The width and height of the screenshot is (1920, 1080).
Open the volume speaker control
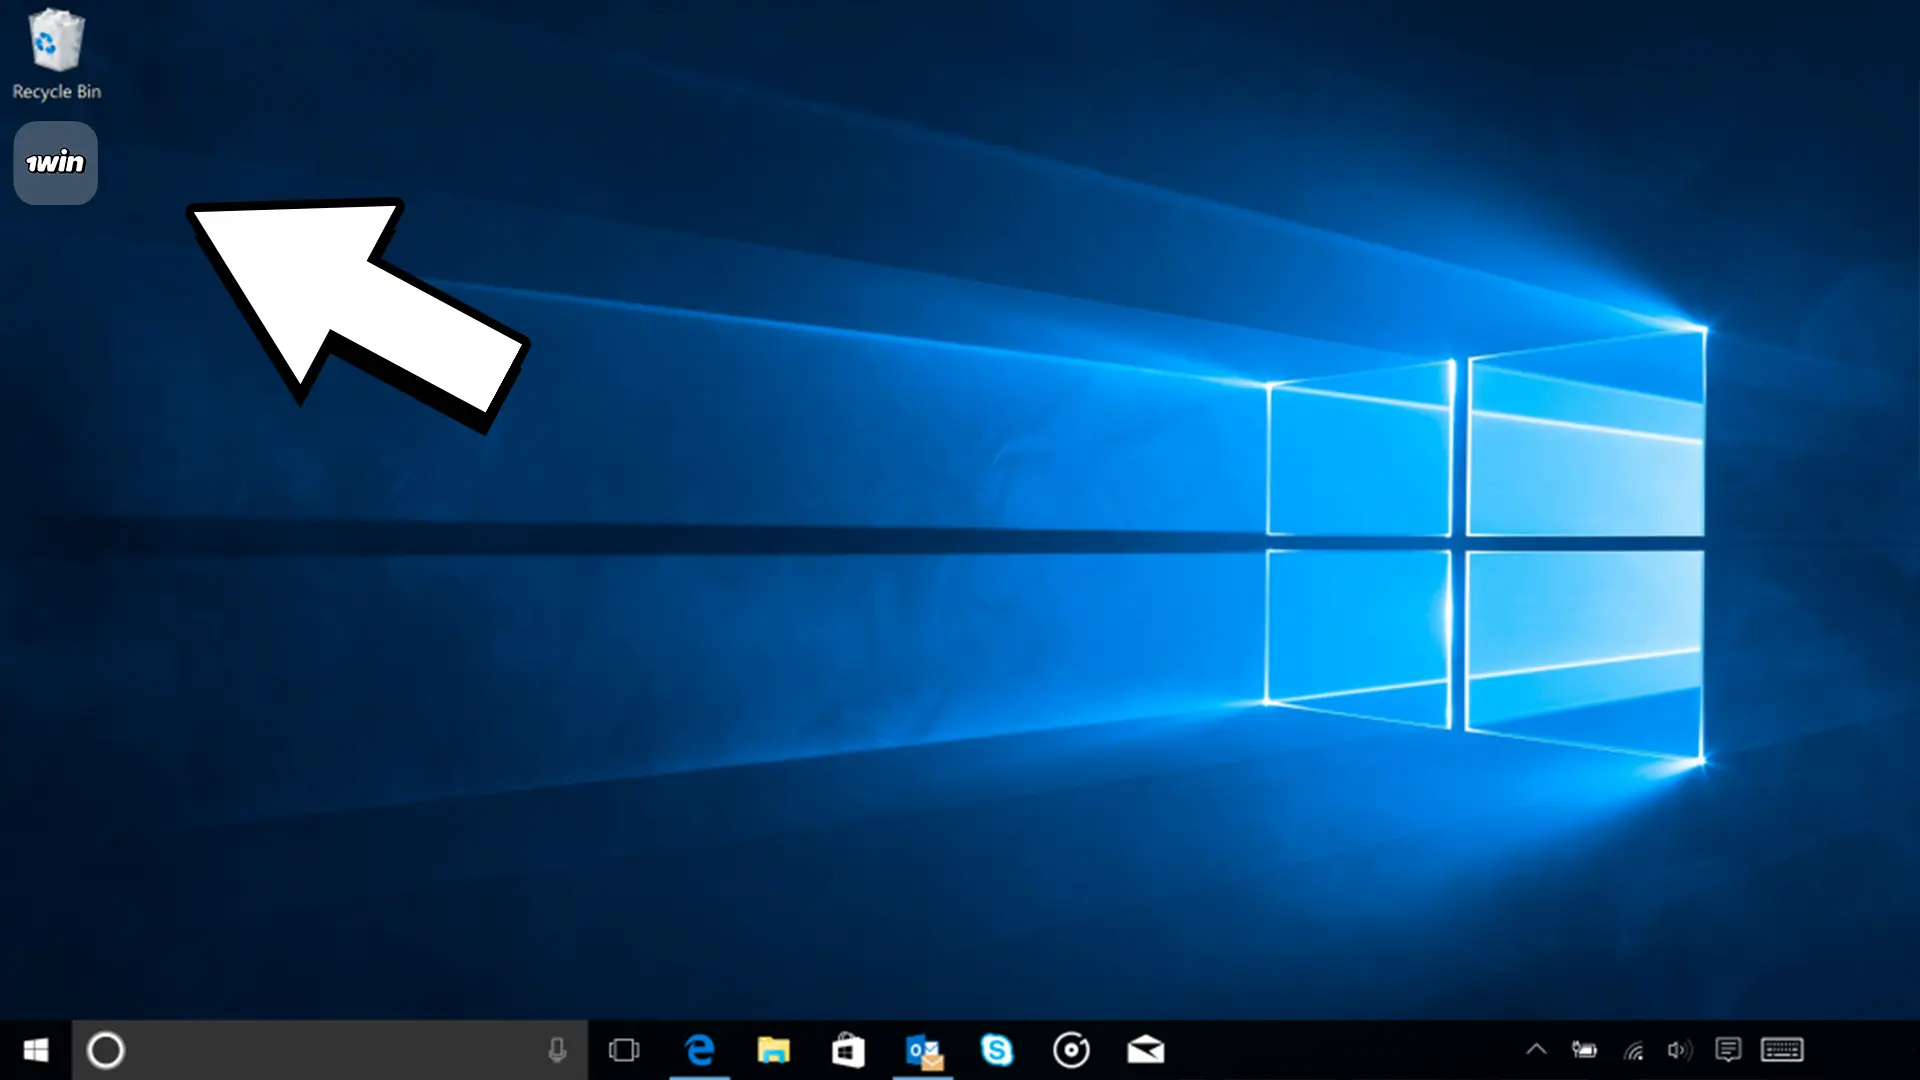click(x=1680, y=1050)
